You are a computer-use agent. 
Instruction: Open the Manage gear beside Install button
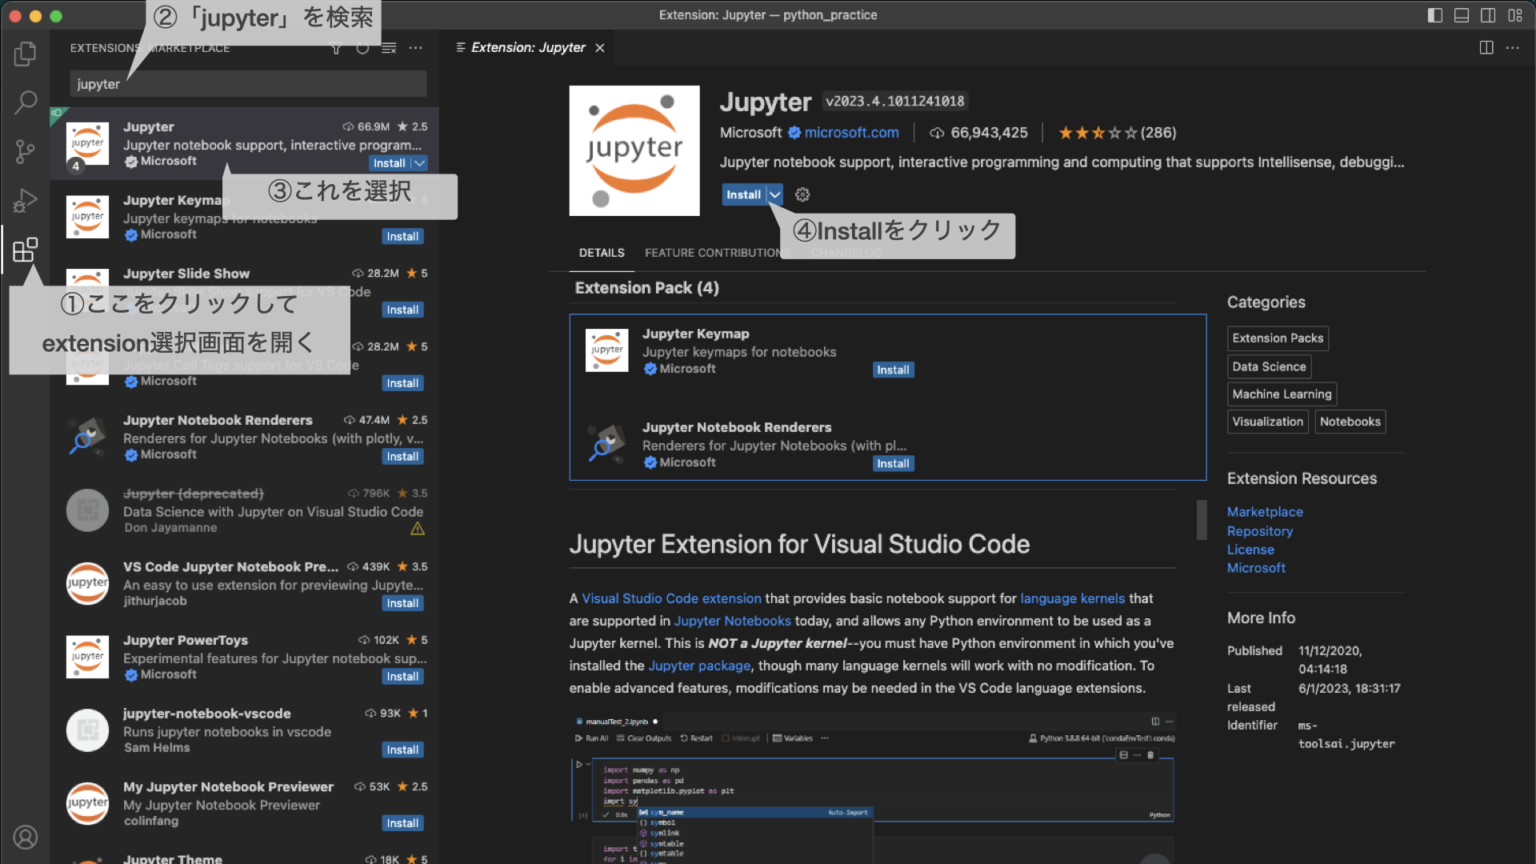[802, 194]
